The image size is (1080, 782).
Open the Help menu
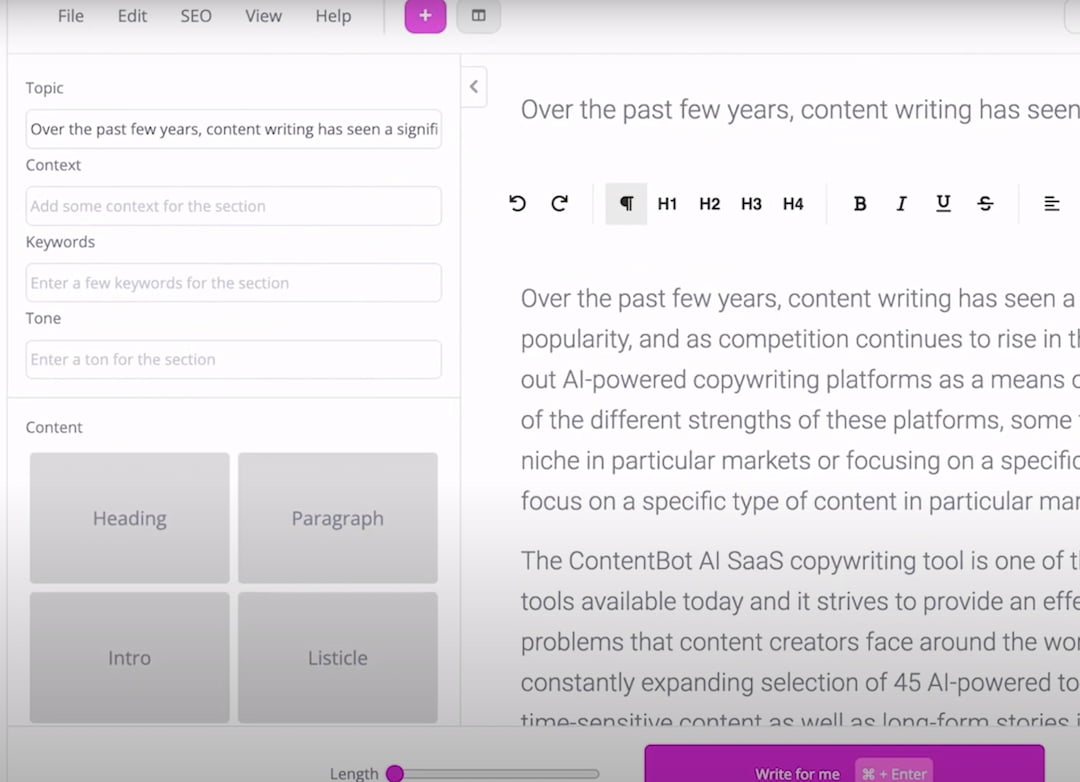pyautogui.click(x=333, y=16)
